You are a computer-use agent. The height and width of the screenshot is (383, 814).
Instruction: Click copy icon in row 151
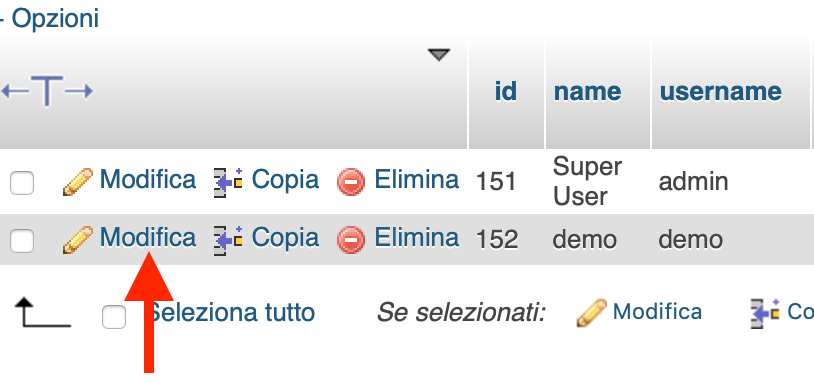(x=228, y=182)
